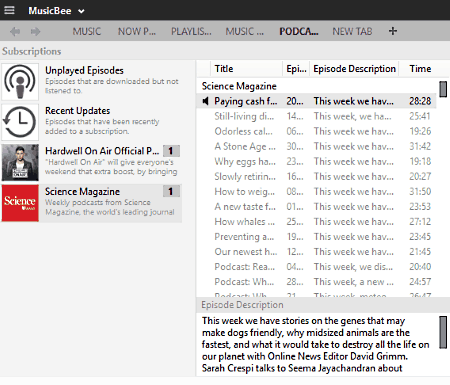Sort by the Time column header

click(x=420, y=69)
